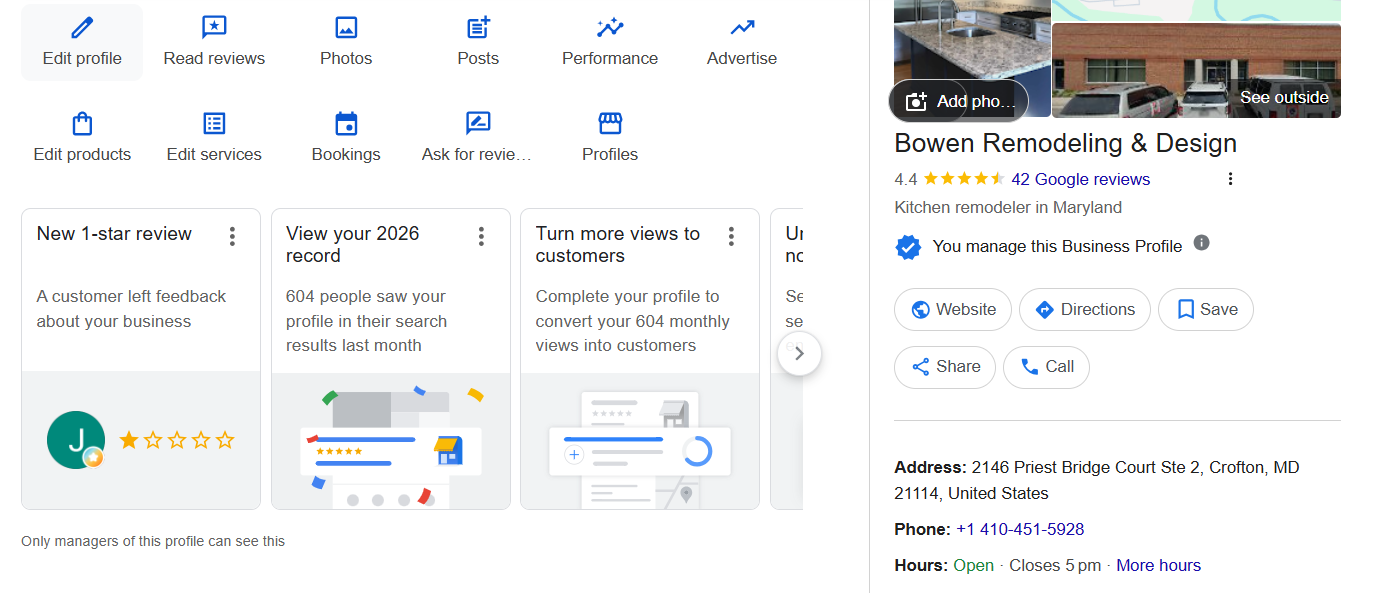The height and width of the screenshot is (593, 1378).
Task: Get Directions to the business
Action: [1085, 310]
